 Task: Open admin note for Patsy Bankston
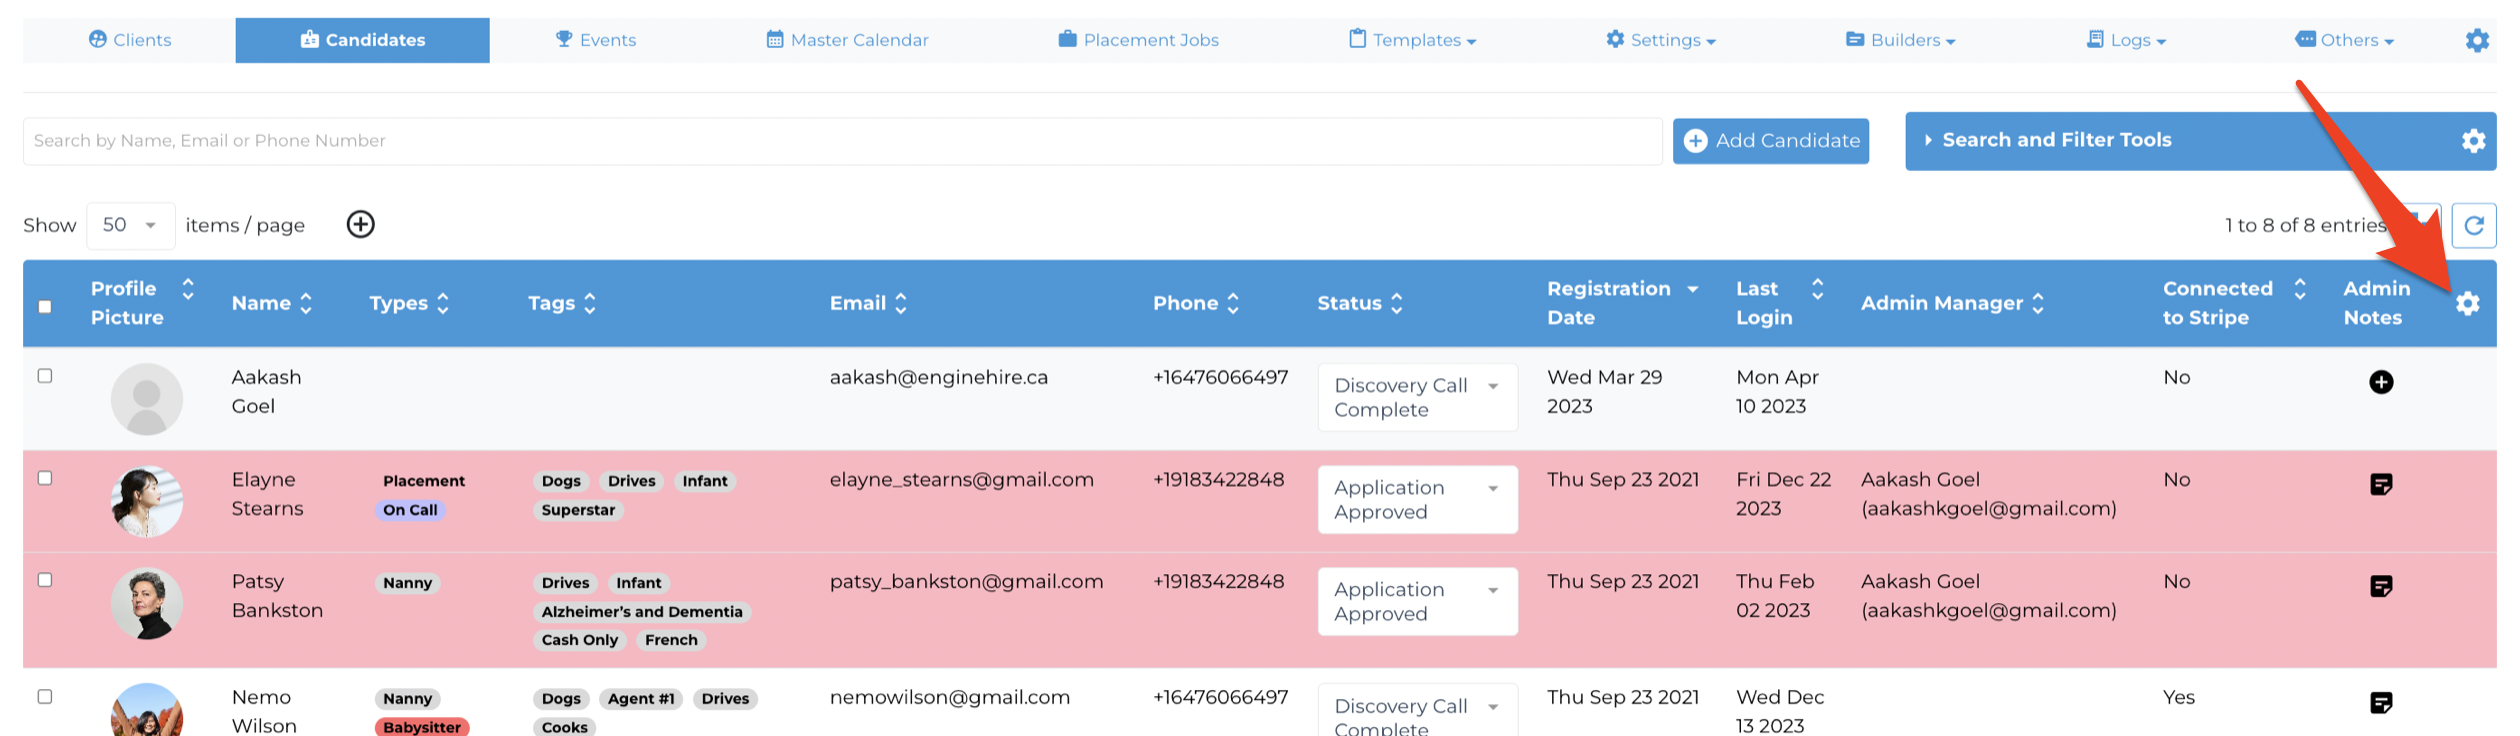point(2380,586)
